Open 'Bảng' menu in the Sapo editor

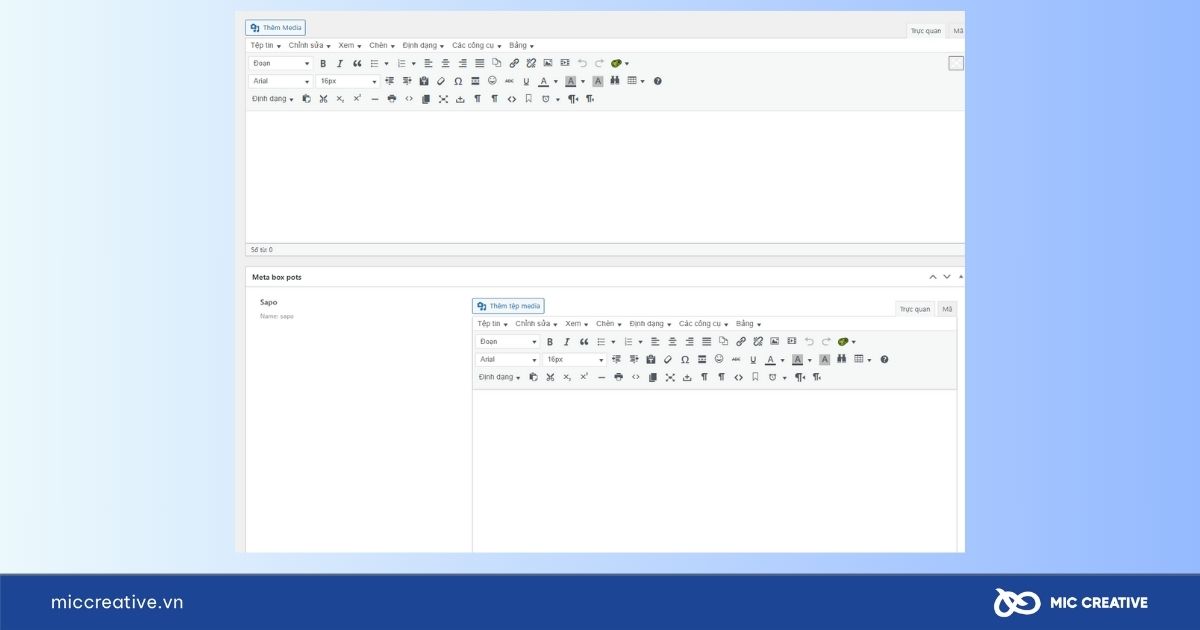(748, 324)
